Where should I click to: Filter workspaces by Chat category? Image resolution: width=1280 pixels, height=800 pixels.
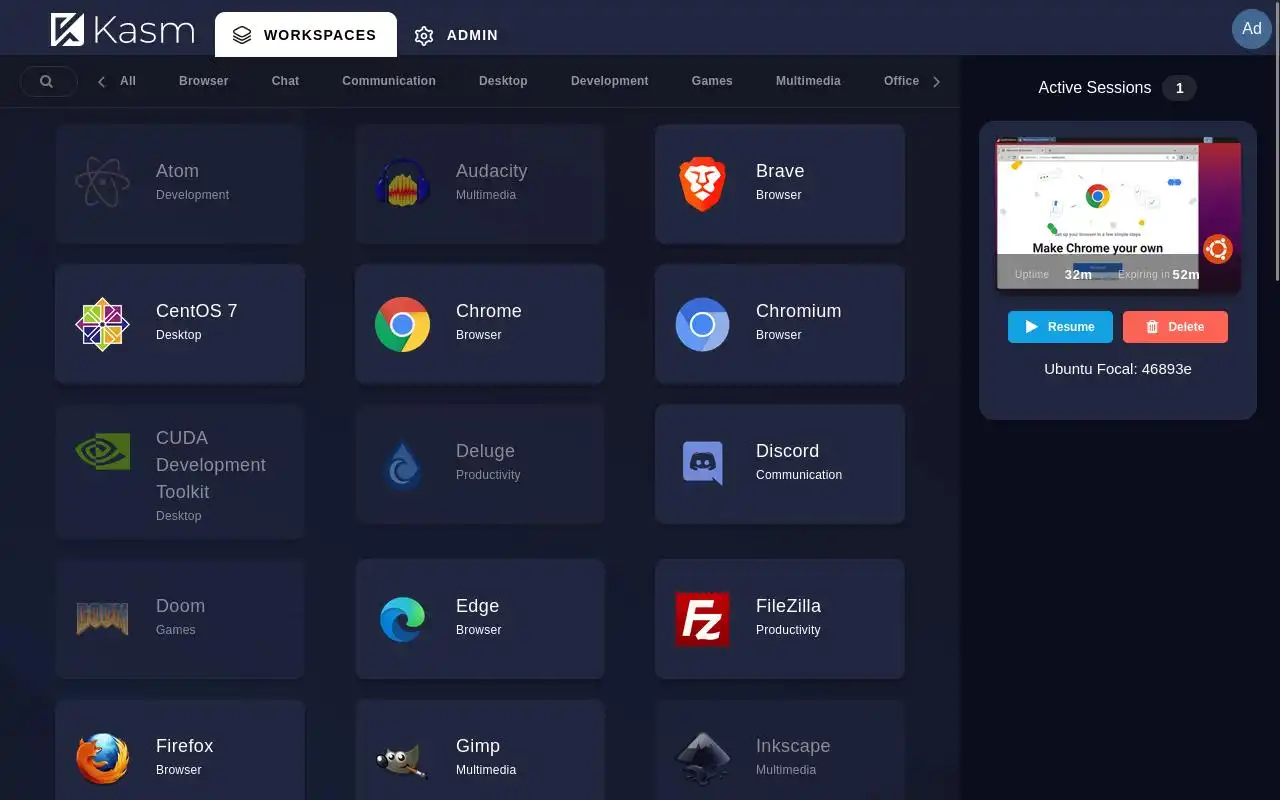[285, 81]
